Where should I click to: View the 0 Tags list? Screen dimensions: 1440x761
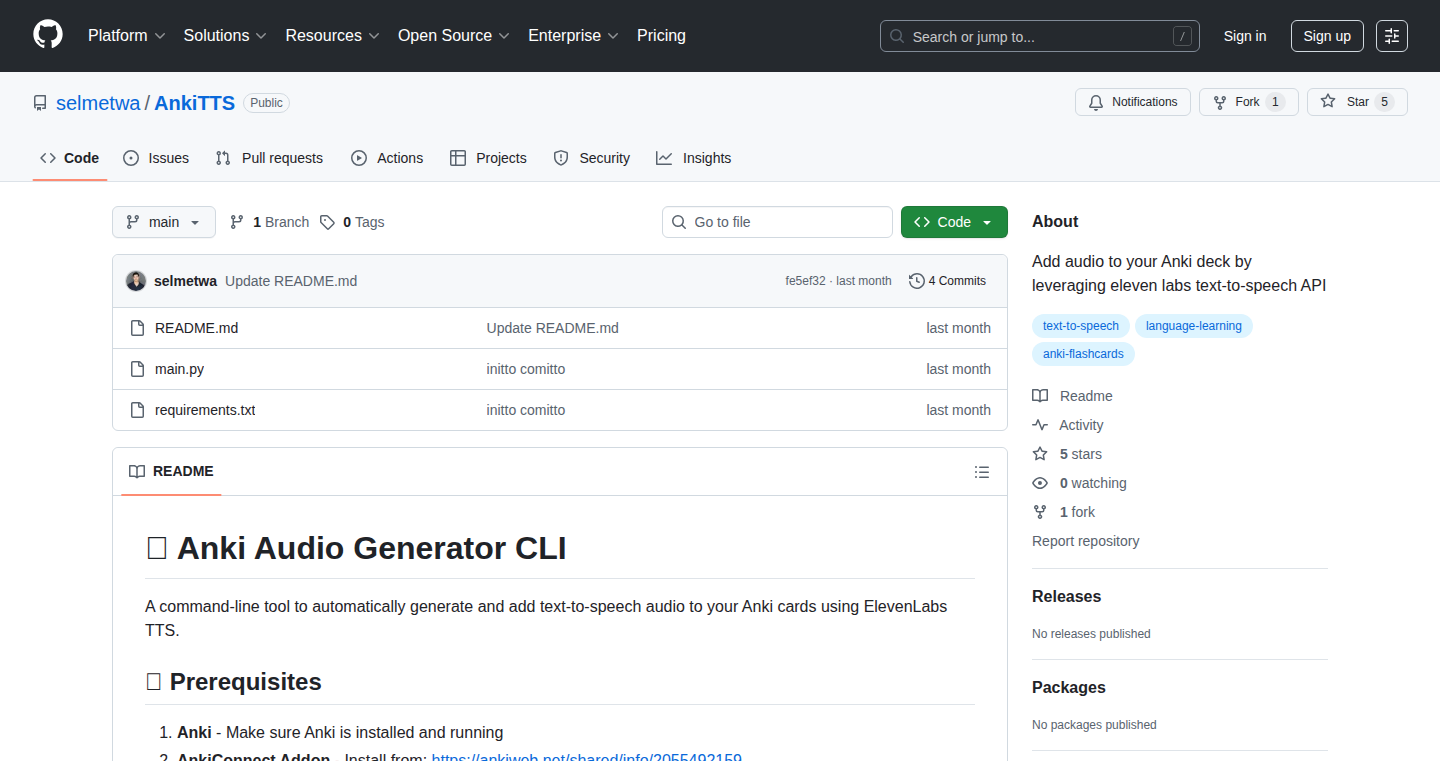[x=352, y=222]
